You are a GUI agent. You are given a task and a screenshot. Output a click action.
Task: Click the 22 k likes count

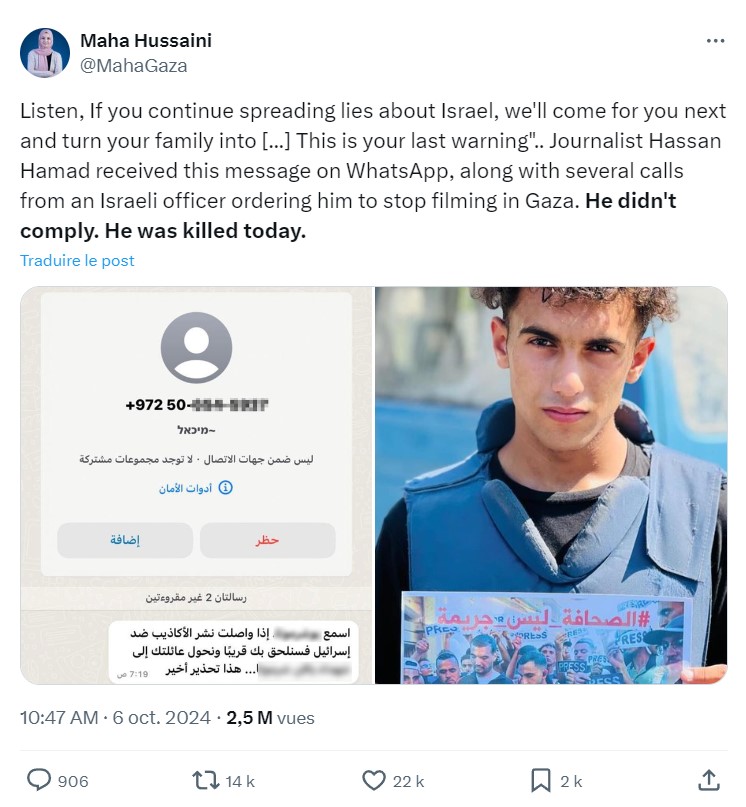[x=408, y=781]
